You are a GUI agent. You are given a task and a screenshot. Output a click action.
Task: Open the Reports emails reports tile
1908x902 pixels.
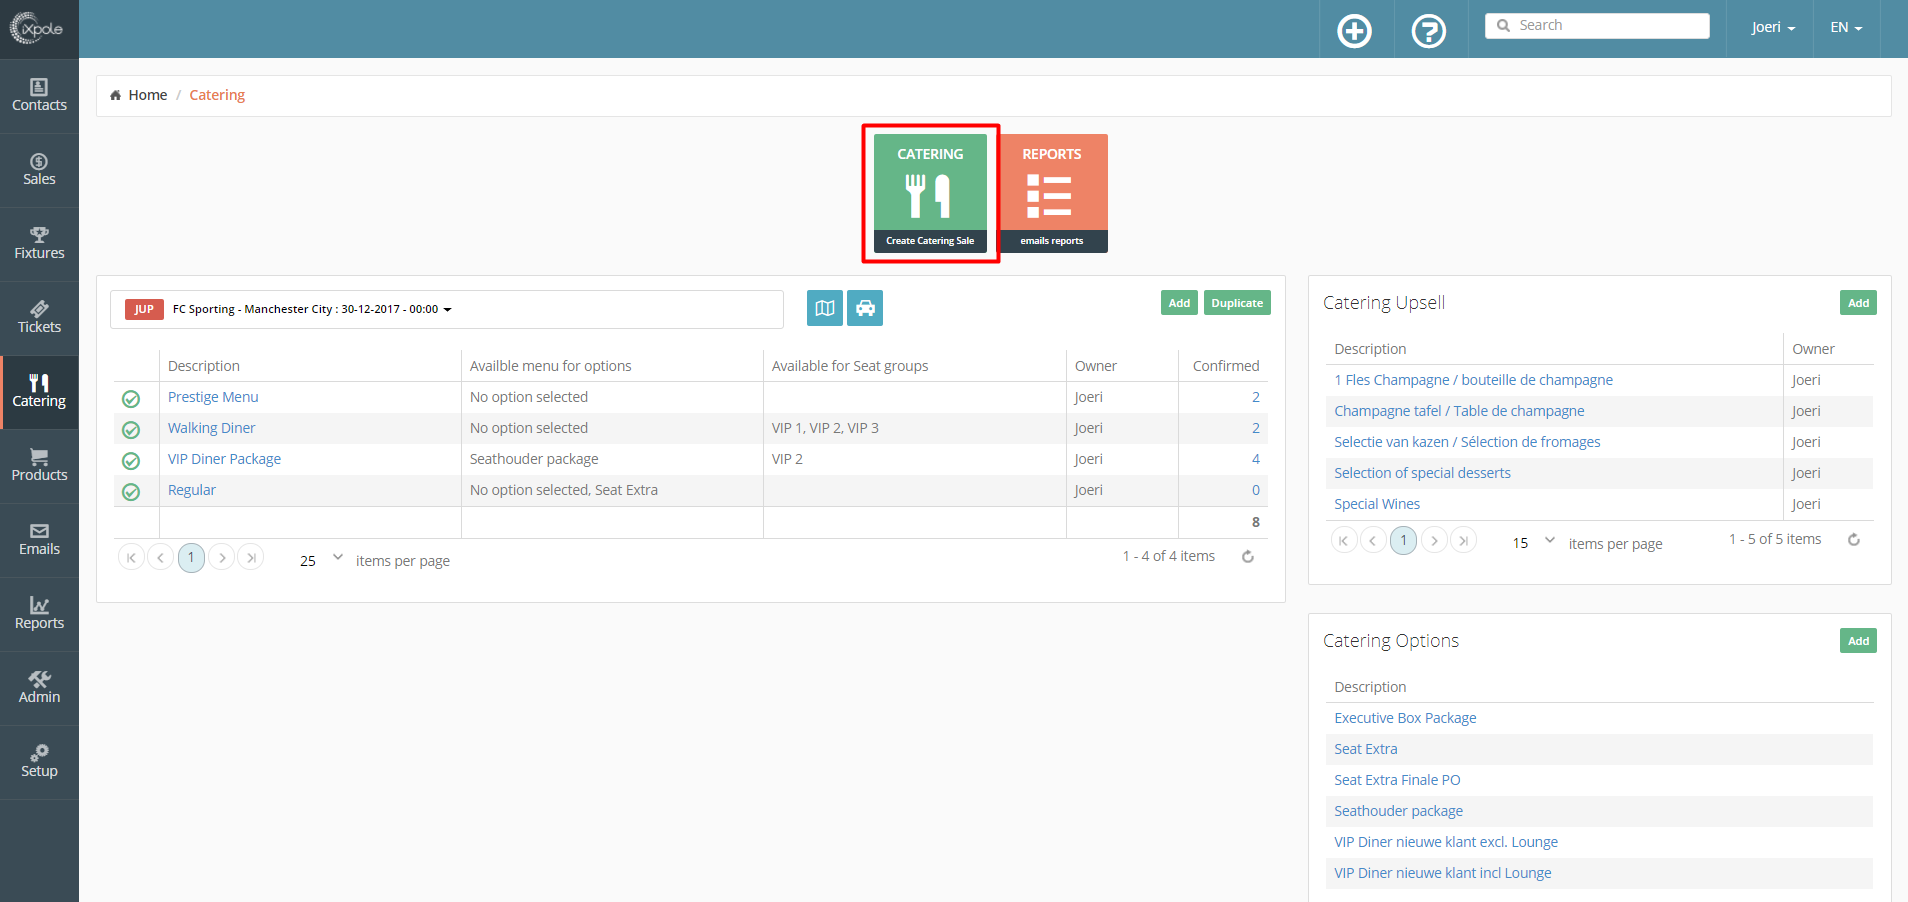[x=1052, y=193]
